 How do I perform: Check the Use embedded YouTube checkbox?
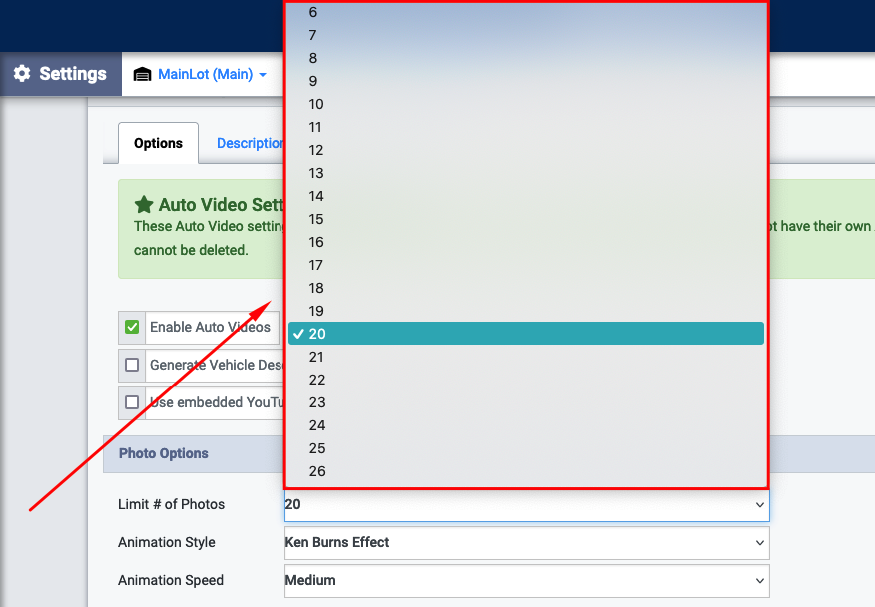(x=132, y=402)
